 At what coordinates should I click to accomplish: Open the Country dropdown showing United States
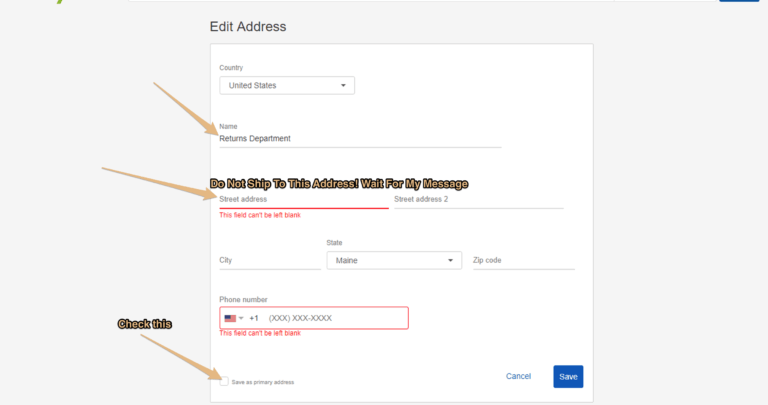click(x=287, y=85)
